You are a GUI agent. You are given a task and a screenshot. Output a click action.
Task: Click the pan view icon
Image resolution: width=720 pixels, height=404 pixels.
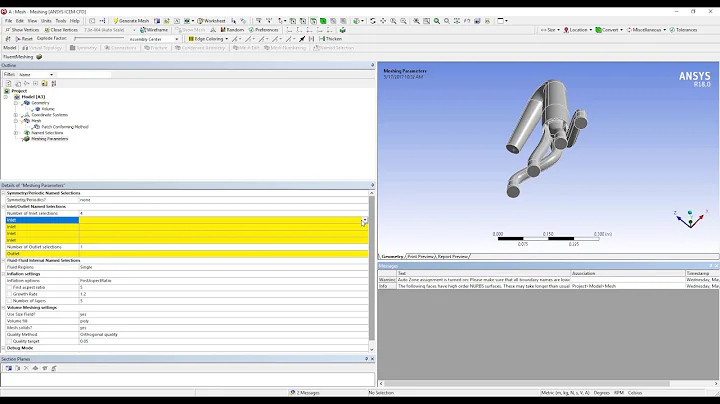tap(383, 21)
